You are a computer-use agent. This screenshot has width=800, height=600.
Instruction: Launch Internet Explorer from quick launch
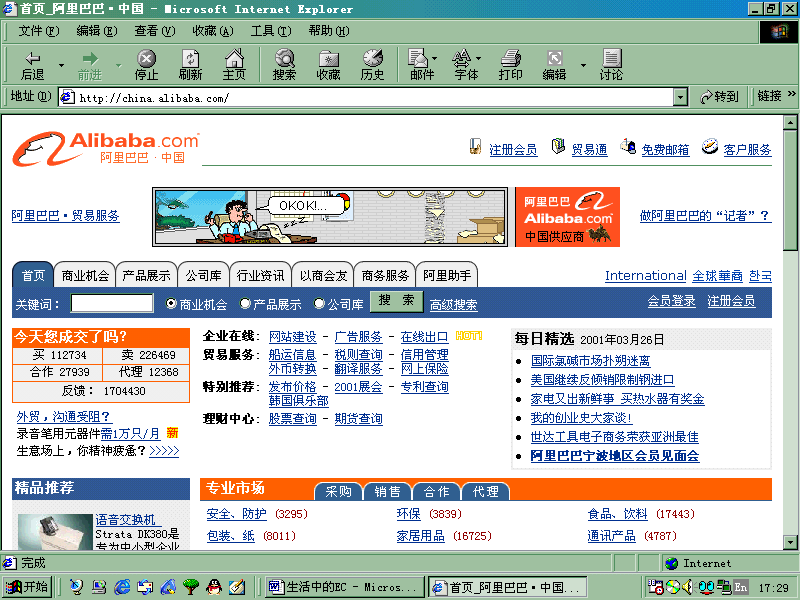coord(122,587)
